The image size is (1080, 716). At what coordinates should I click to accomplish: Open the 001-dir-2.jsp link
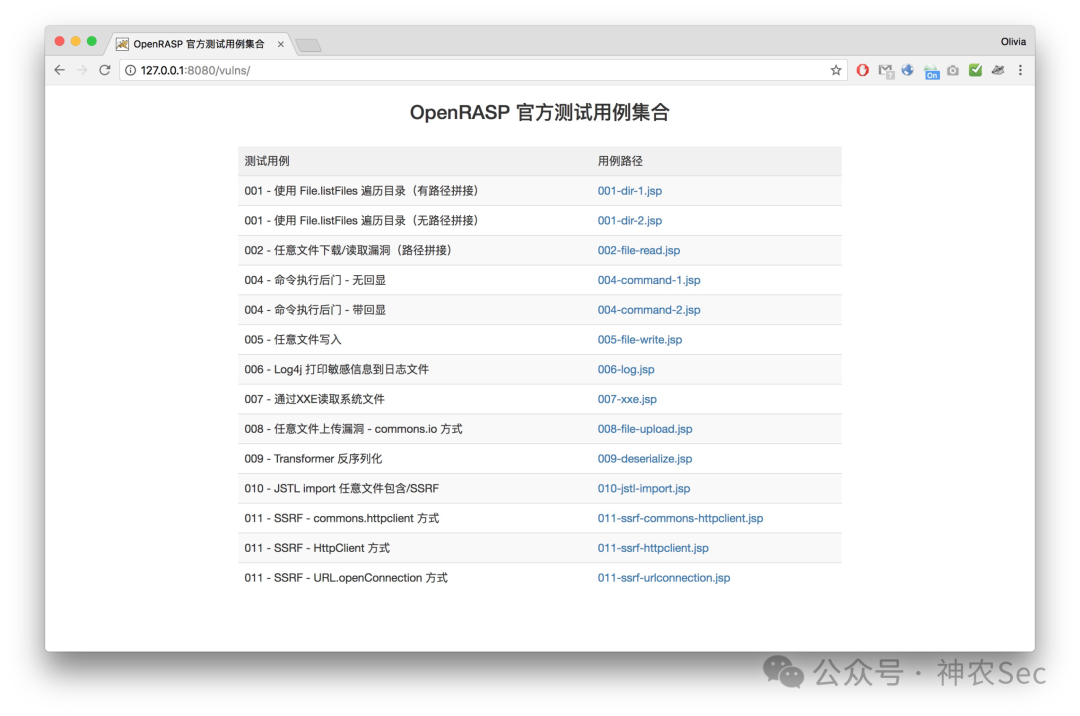point(630,220)
